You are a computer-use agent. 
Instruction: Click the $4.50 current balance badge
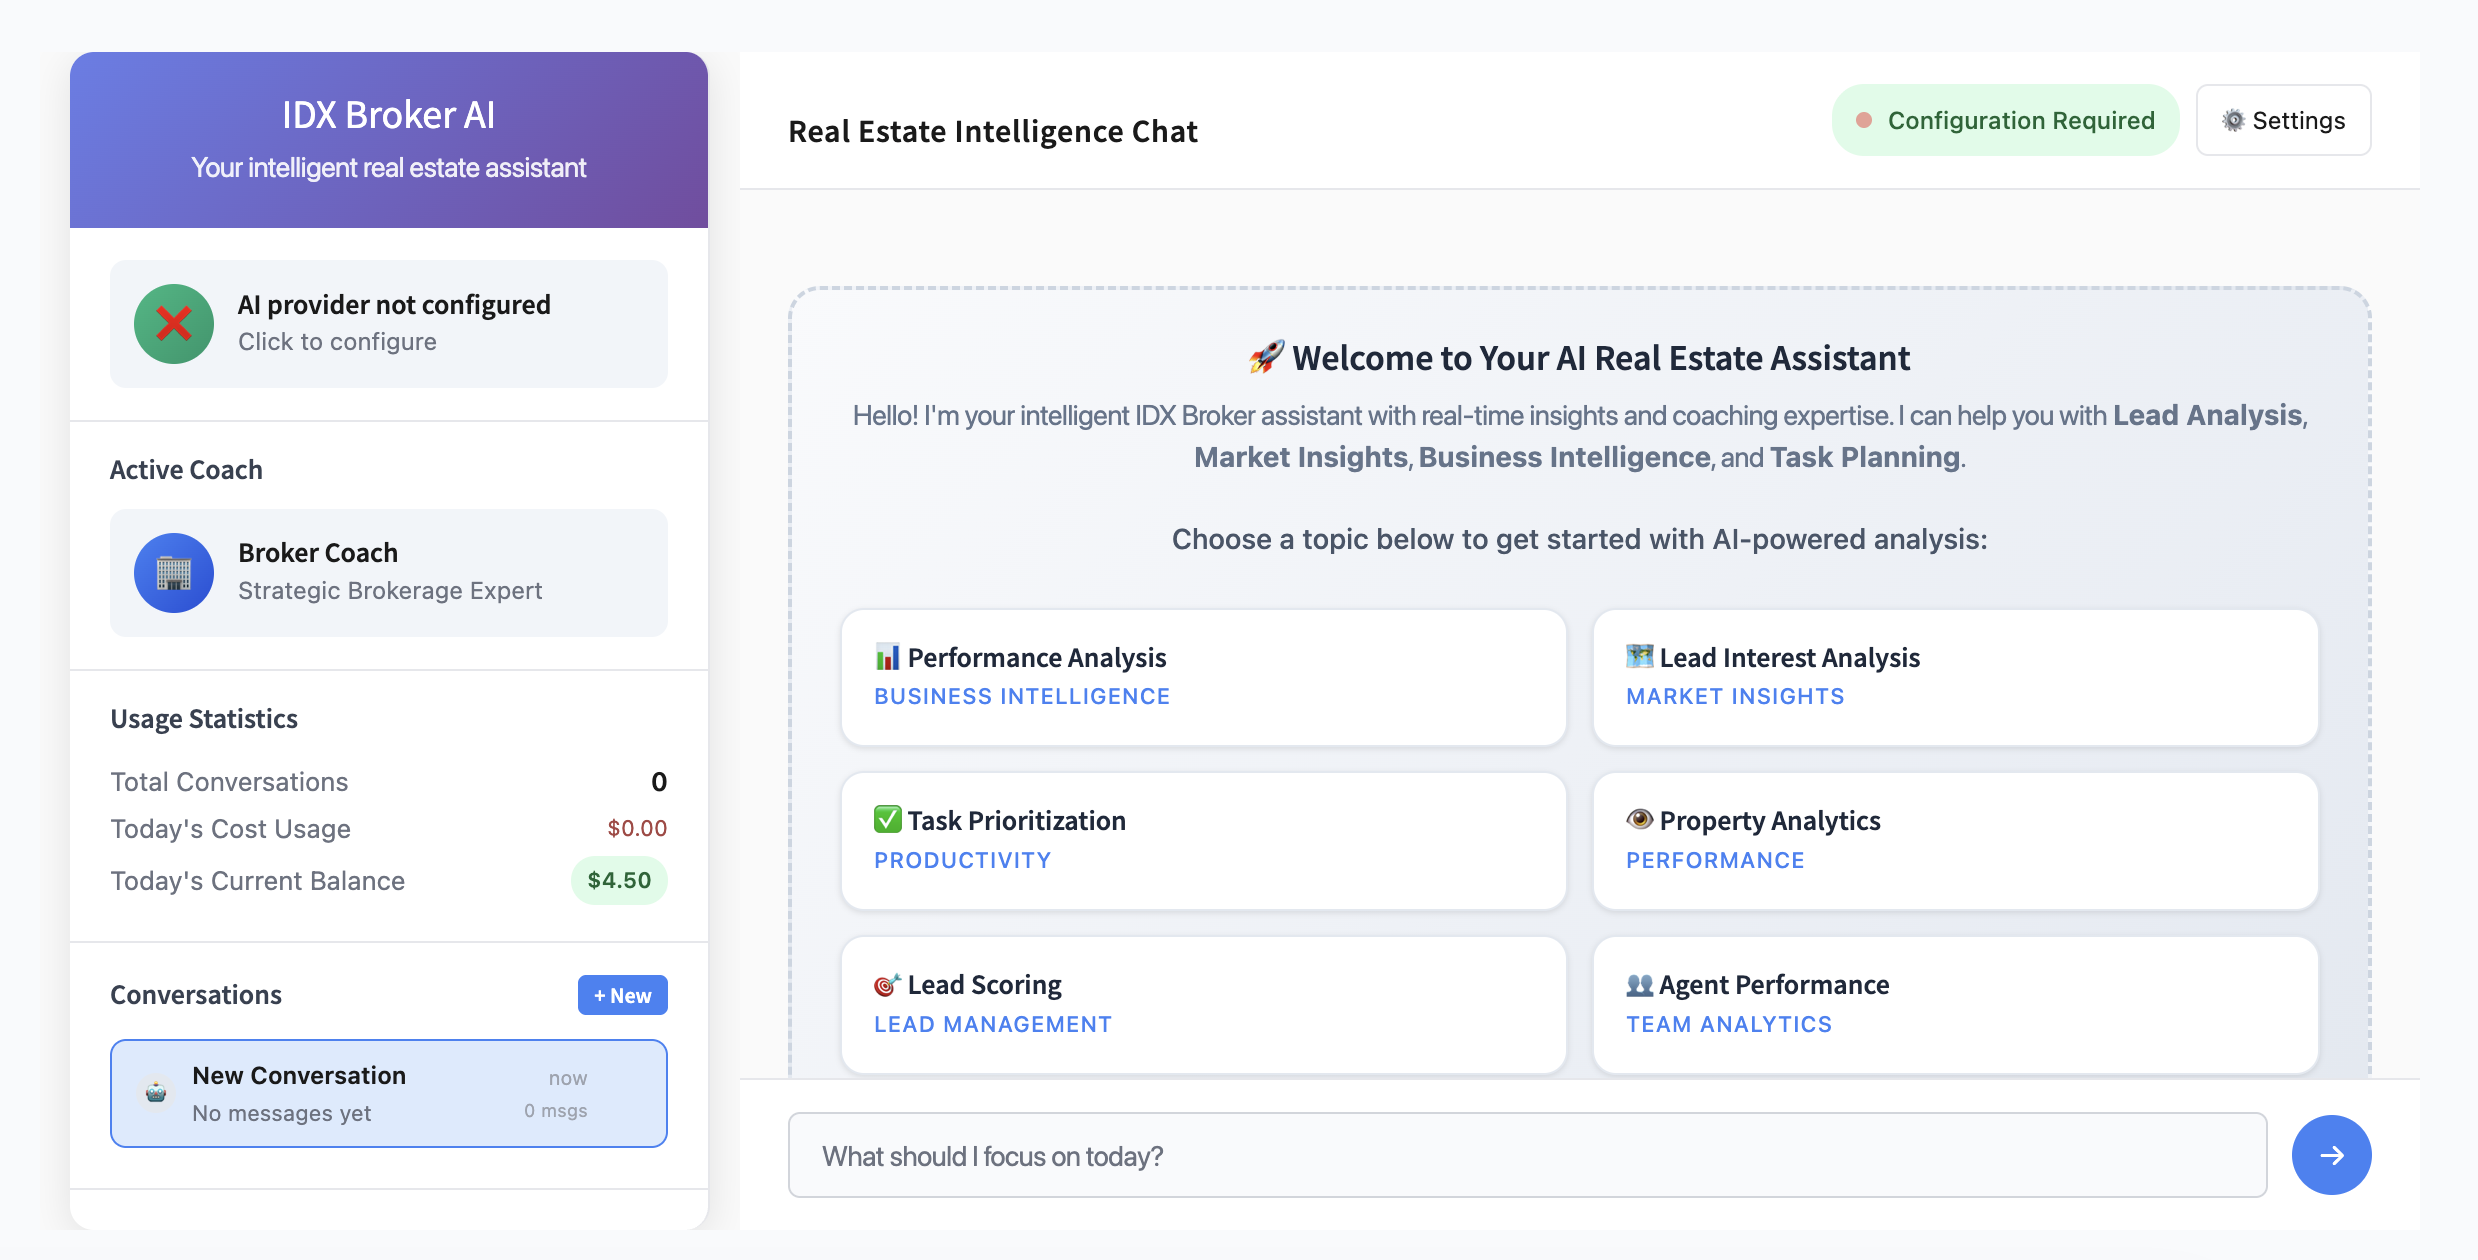(x=619, y=880)
